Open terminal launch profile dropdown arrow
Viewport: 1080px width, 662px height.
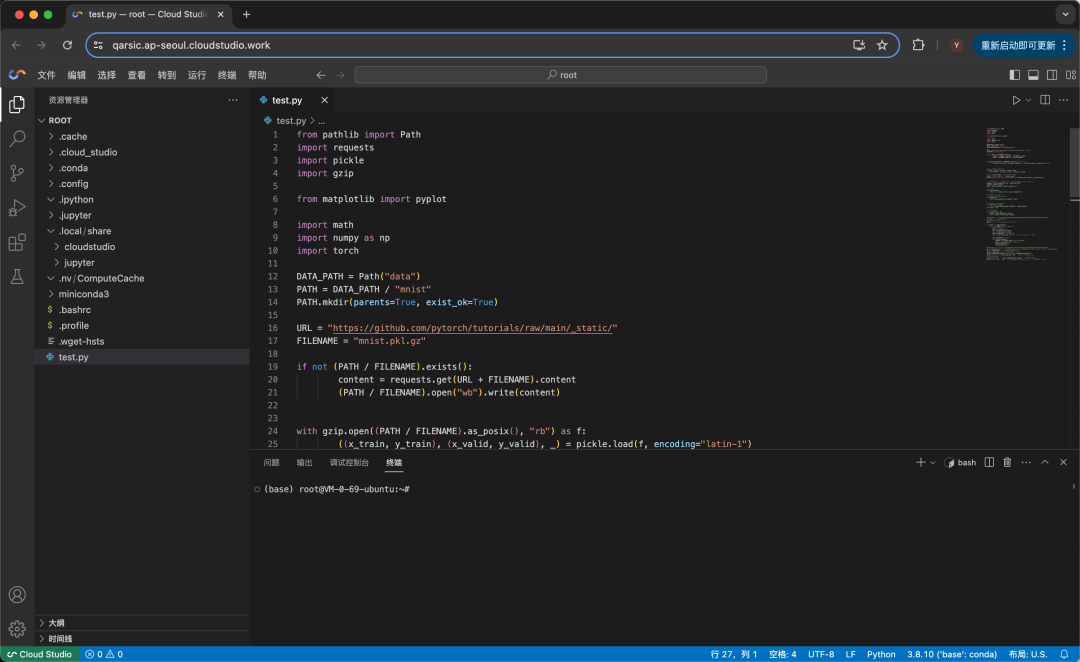[933, 463]
